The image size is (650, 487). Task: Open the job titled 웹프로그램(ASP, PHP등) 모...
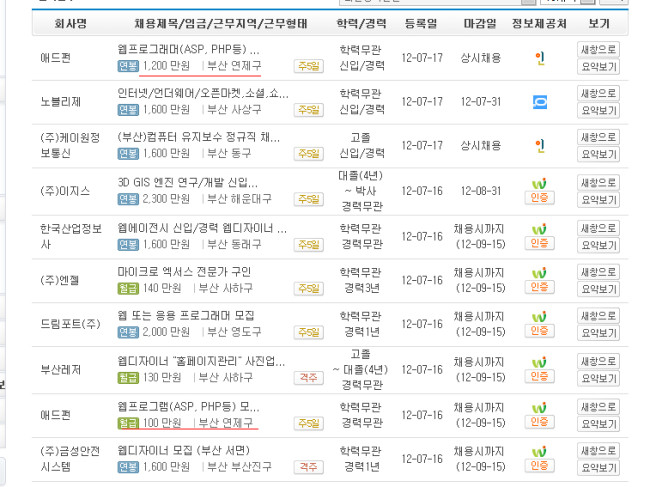click(188, 407)
